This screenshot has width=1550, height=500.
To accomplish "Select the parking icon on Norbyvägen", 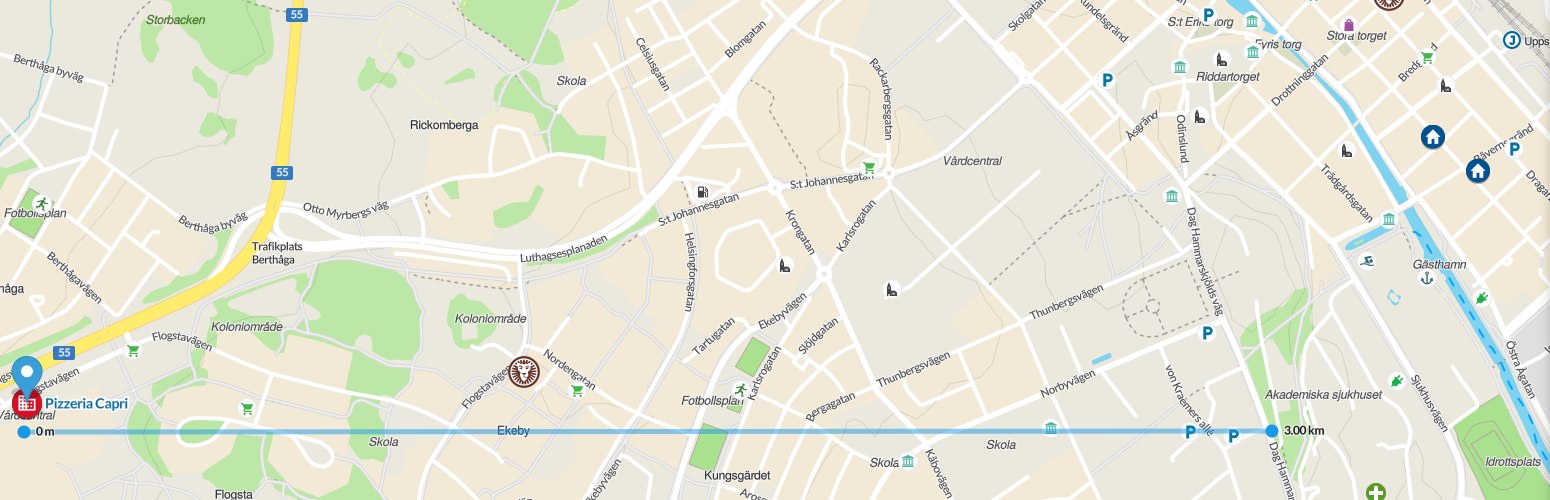I will pos(1207,333).
